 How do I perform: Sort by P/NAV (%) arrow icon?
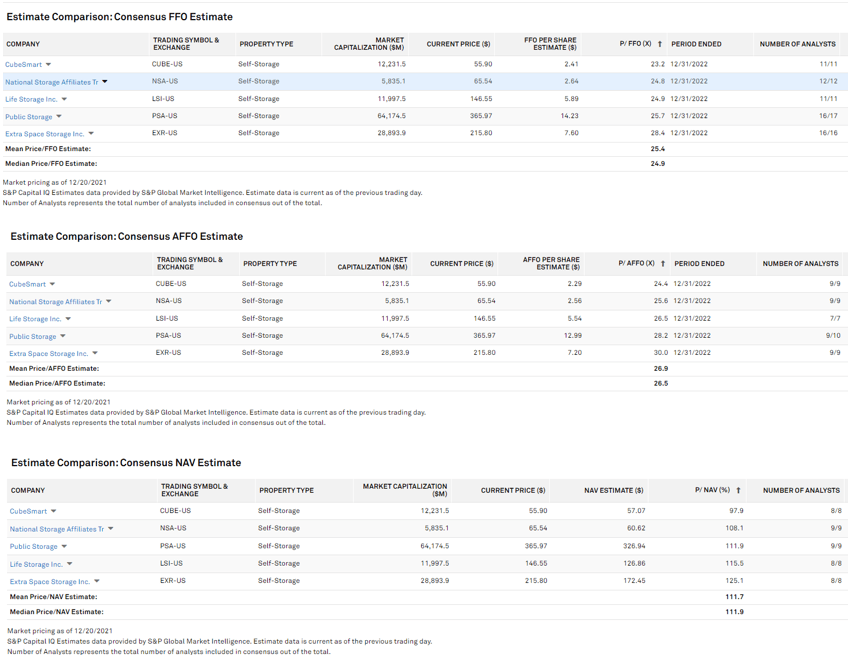coord(738,490)
